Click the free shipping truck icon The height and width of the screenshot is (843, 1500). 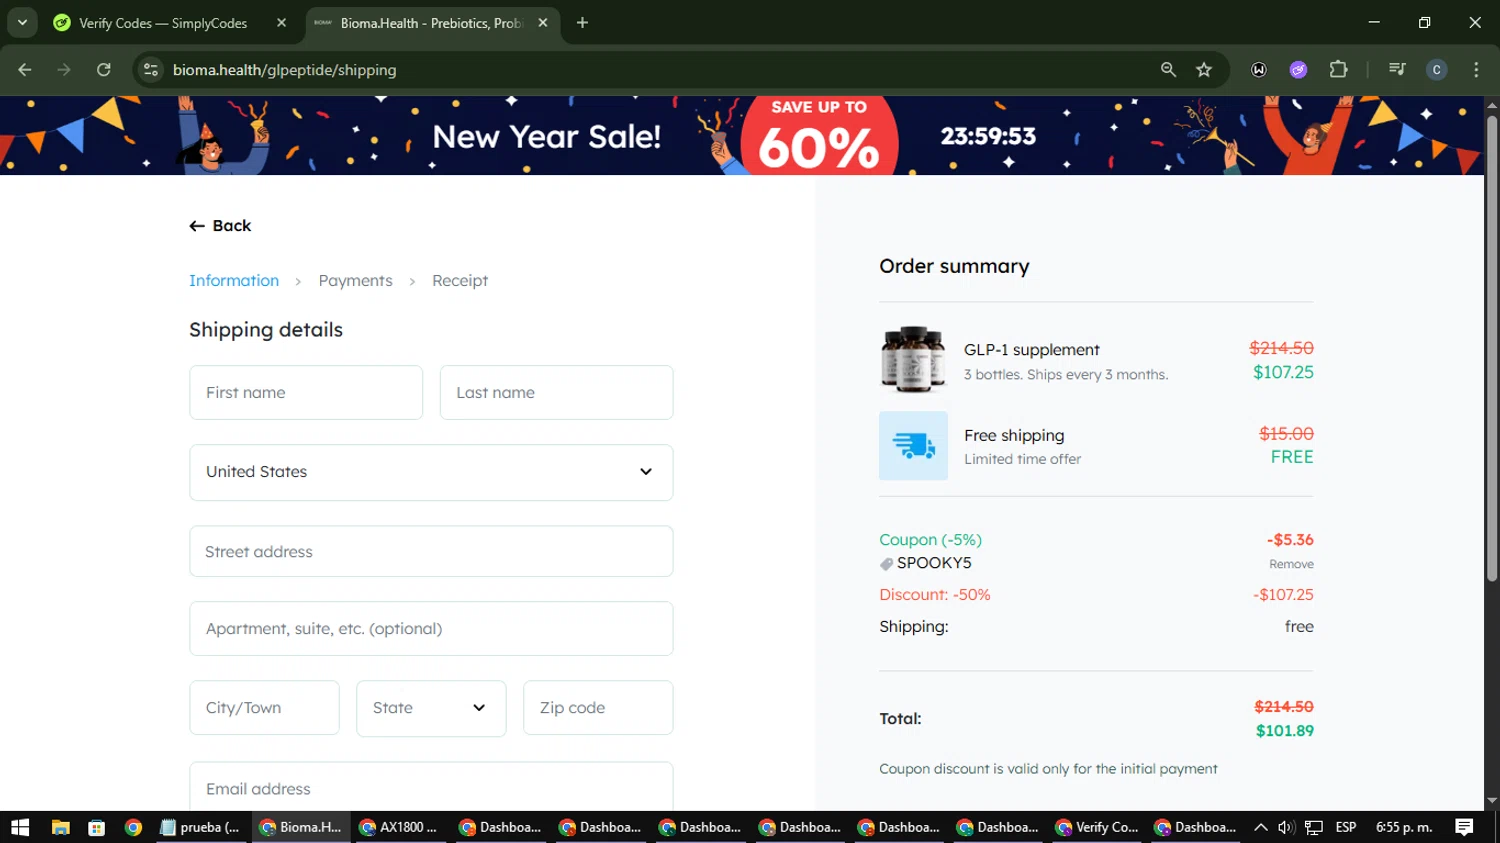pos(913,446)
